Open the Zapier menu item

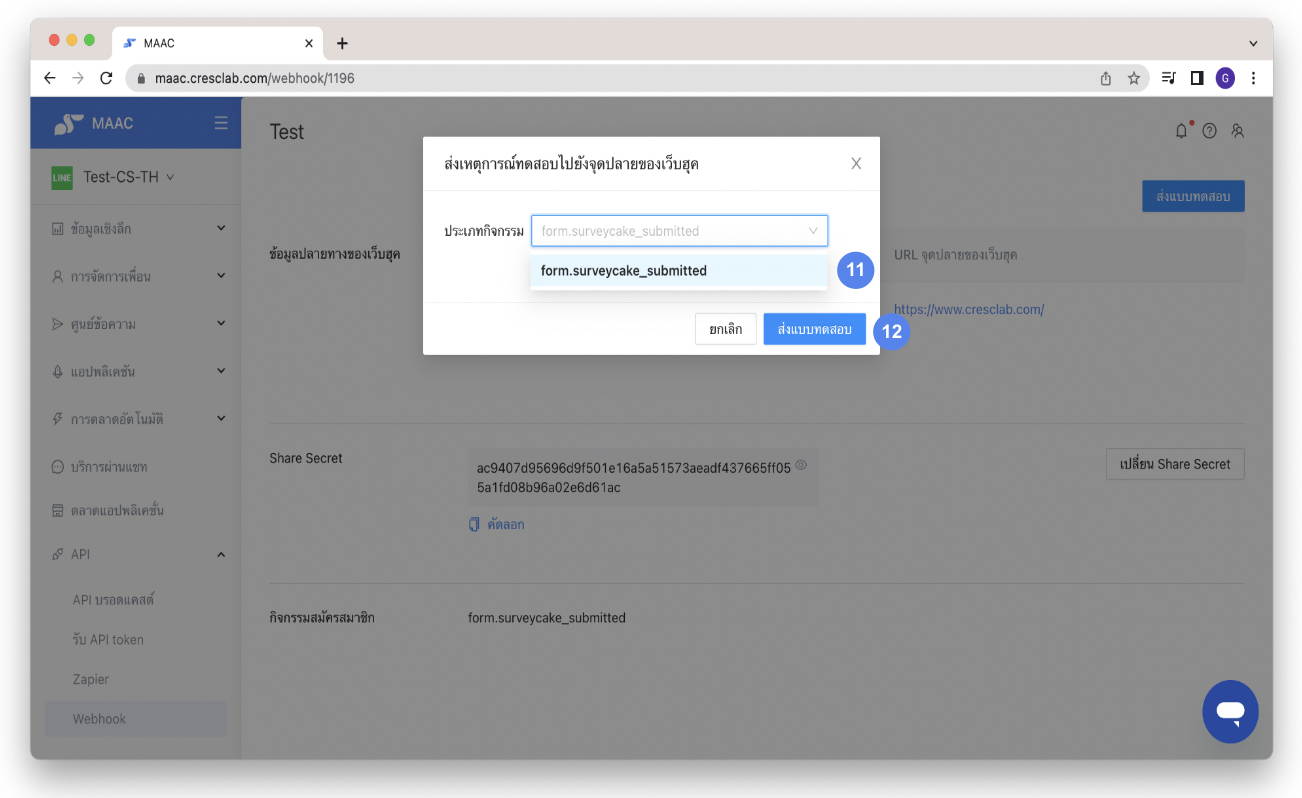click(91, 679)
